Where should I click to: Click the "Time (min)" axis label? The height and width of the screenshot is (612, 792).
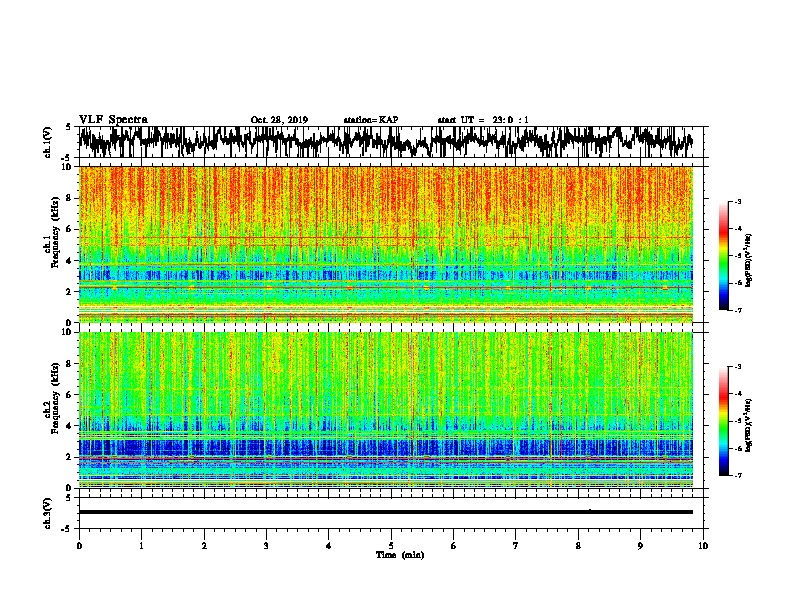click(400, 555)
